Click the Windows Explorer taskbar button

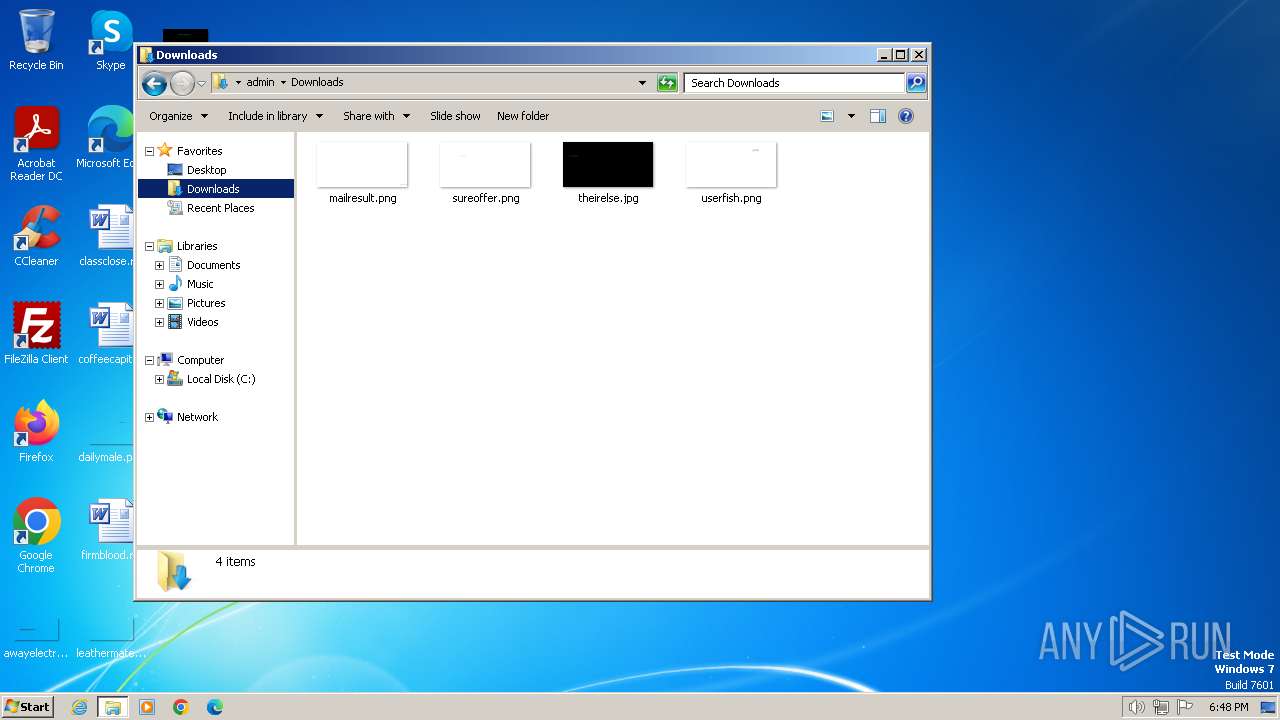(x=113, y=707)
